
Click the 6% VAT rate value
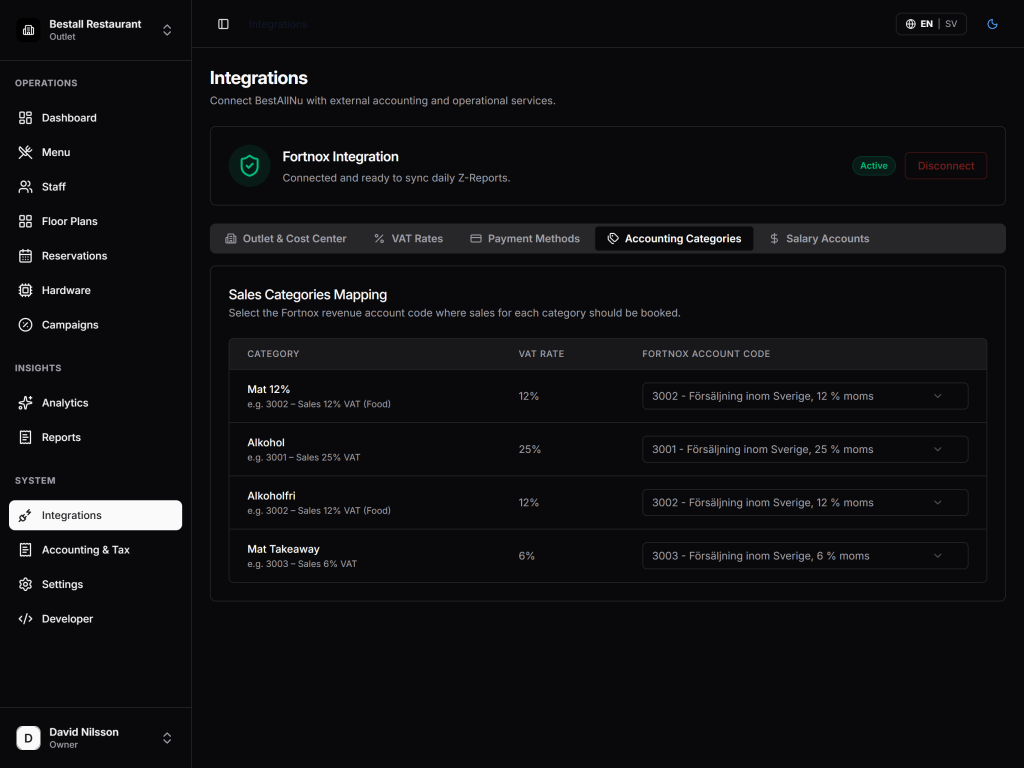click(x=526, y=556)
